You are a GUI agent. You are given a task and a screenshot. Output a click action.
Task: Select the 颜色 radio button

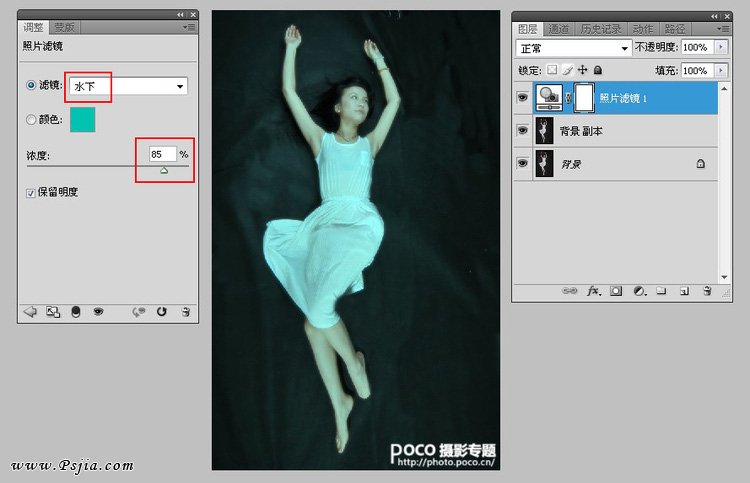(31, 120)
